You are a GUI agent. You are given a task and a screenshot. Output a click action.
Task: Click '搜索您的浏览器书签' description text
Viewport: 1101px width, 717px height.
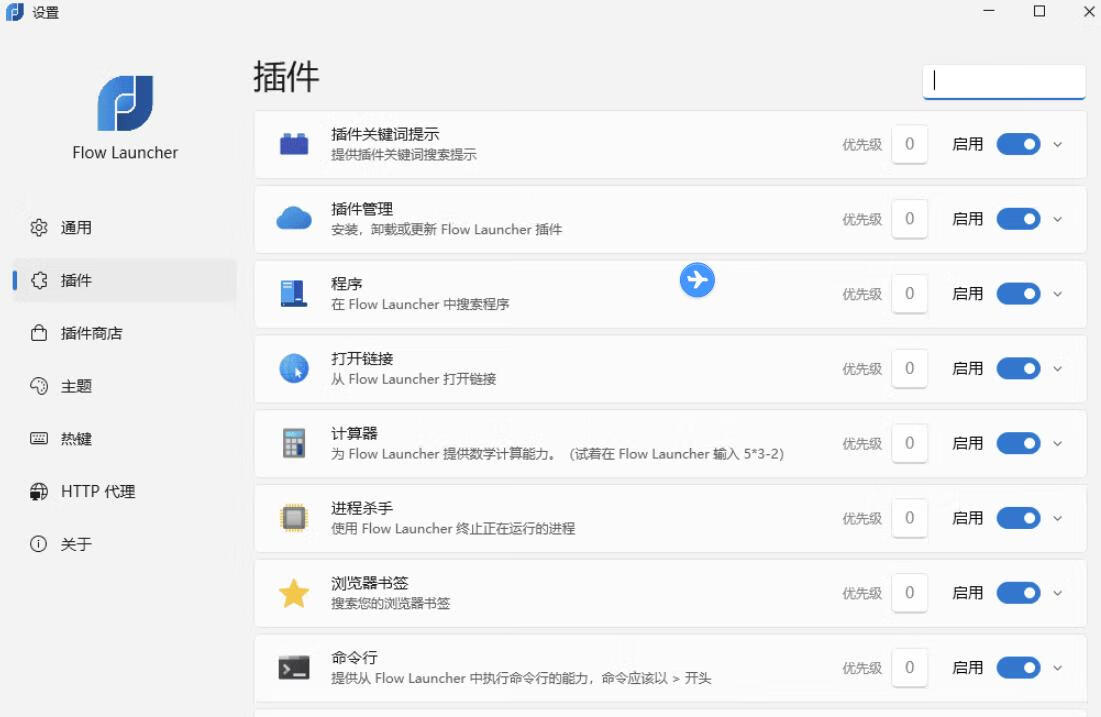(x=390, y=603)
